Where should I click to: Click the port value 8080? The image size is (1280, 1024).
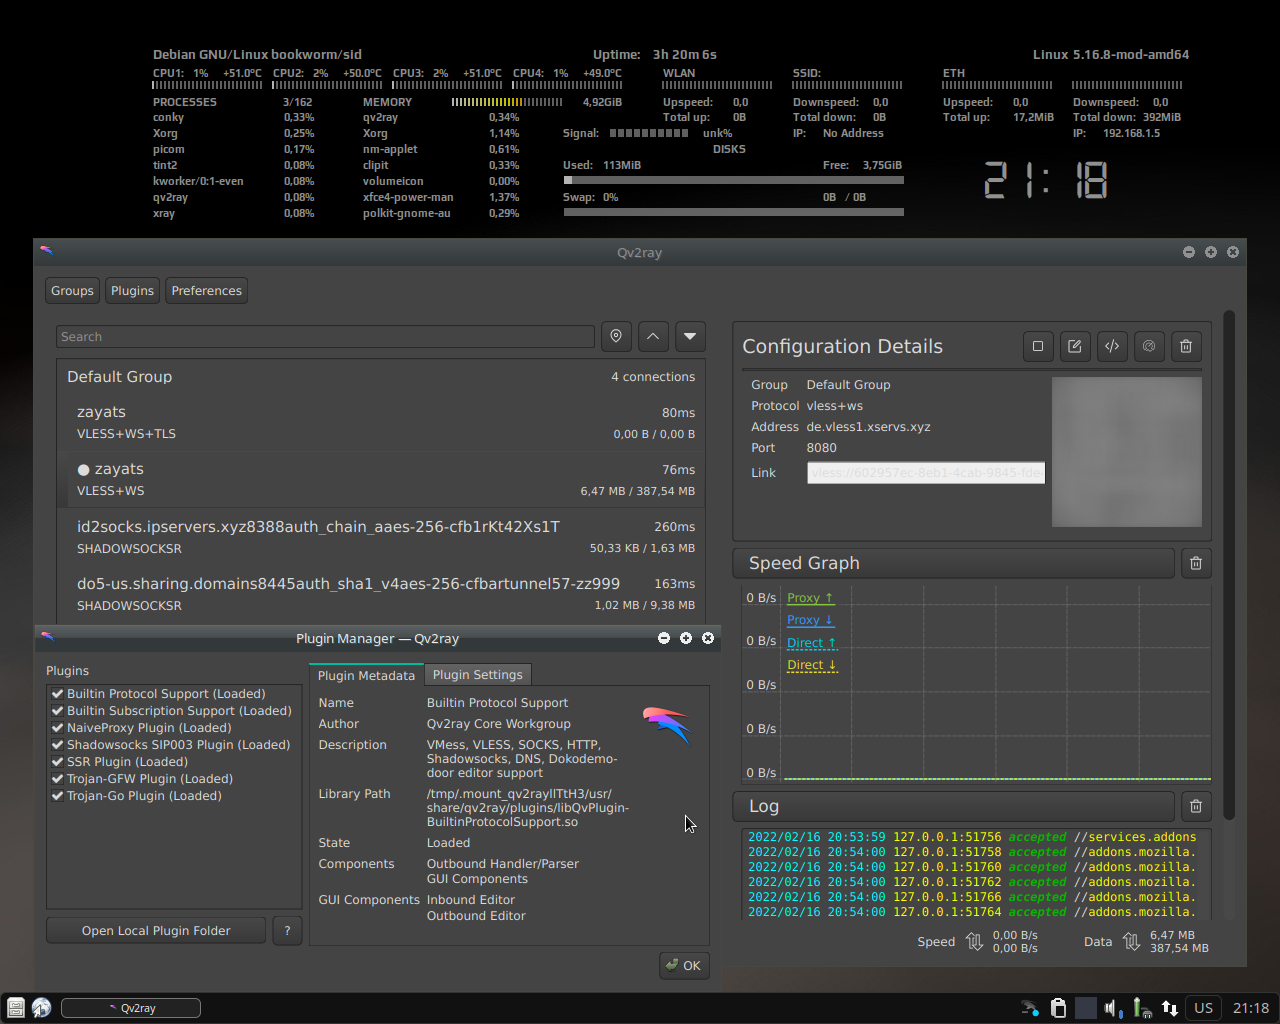(x=821, y=447)
